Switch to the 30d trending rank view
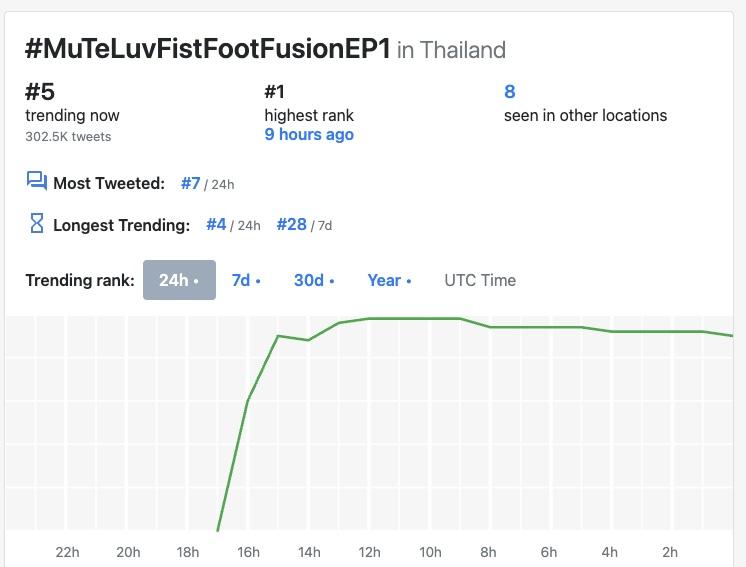746x567 pixels. pyautogui.click(x=314, y=280)
